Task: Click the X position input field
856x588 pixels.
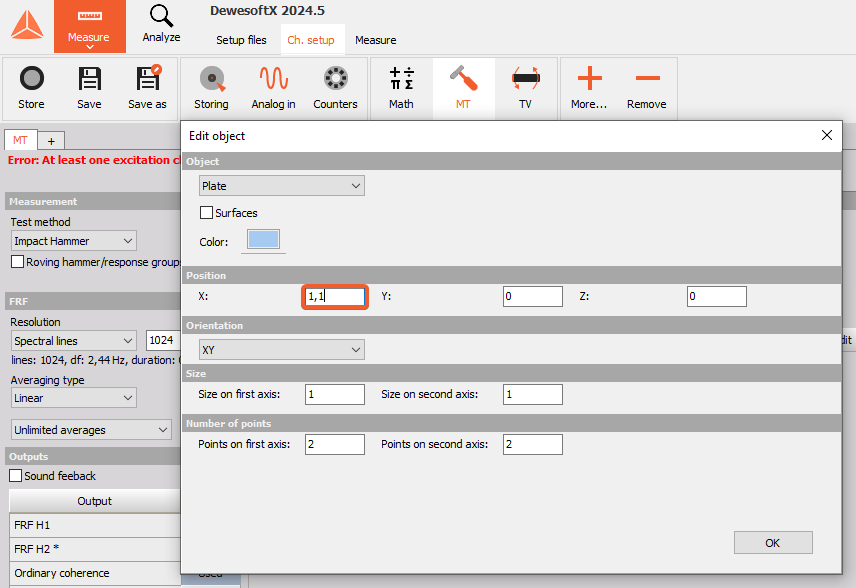Action: click(335, 296)
